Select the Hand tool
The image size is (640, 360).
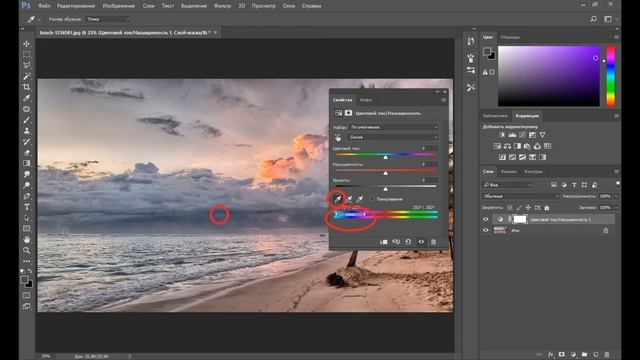[x=27, y=240]
